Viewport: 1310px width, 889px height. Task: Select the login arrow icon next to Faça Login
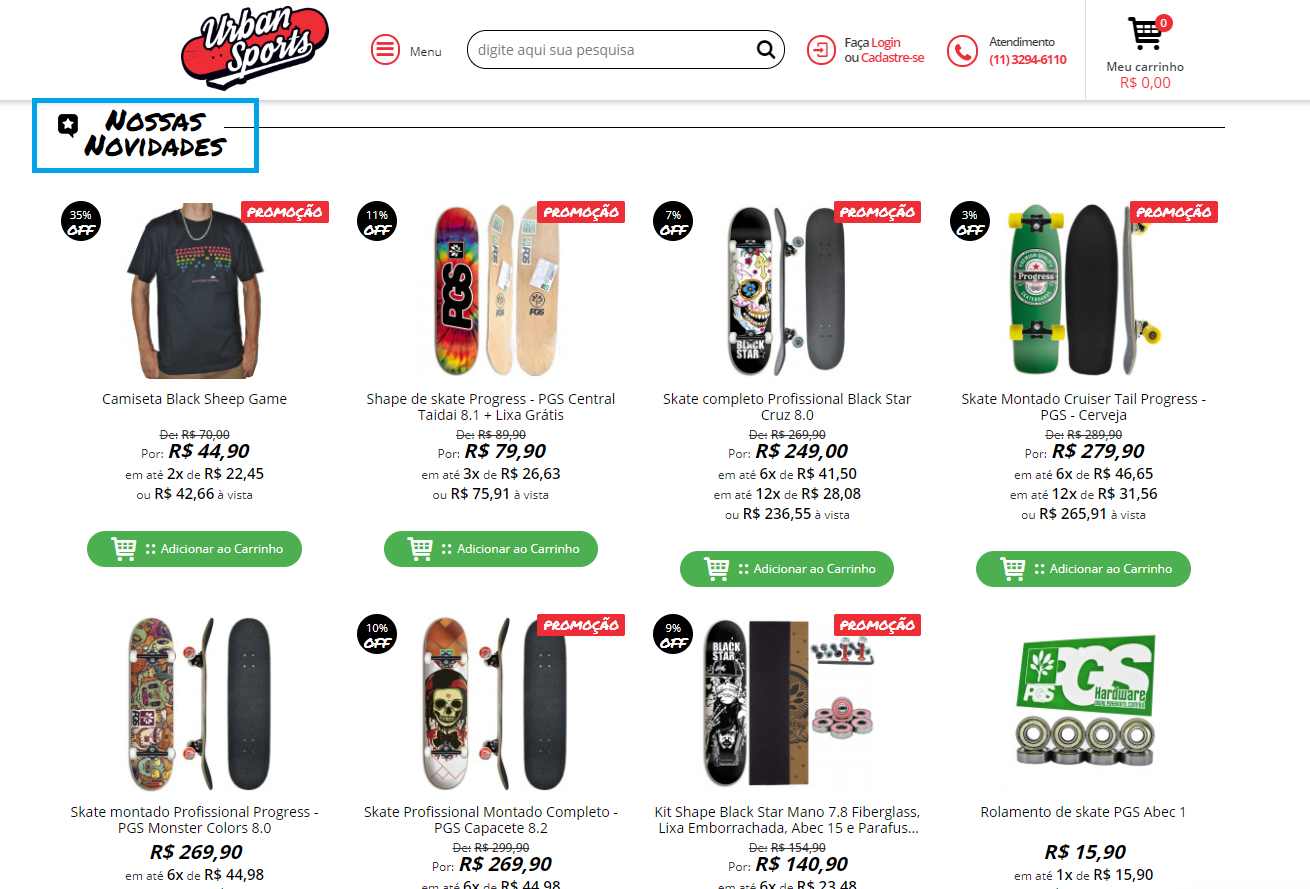click(820, 49)
